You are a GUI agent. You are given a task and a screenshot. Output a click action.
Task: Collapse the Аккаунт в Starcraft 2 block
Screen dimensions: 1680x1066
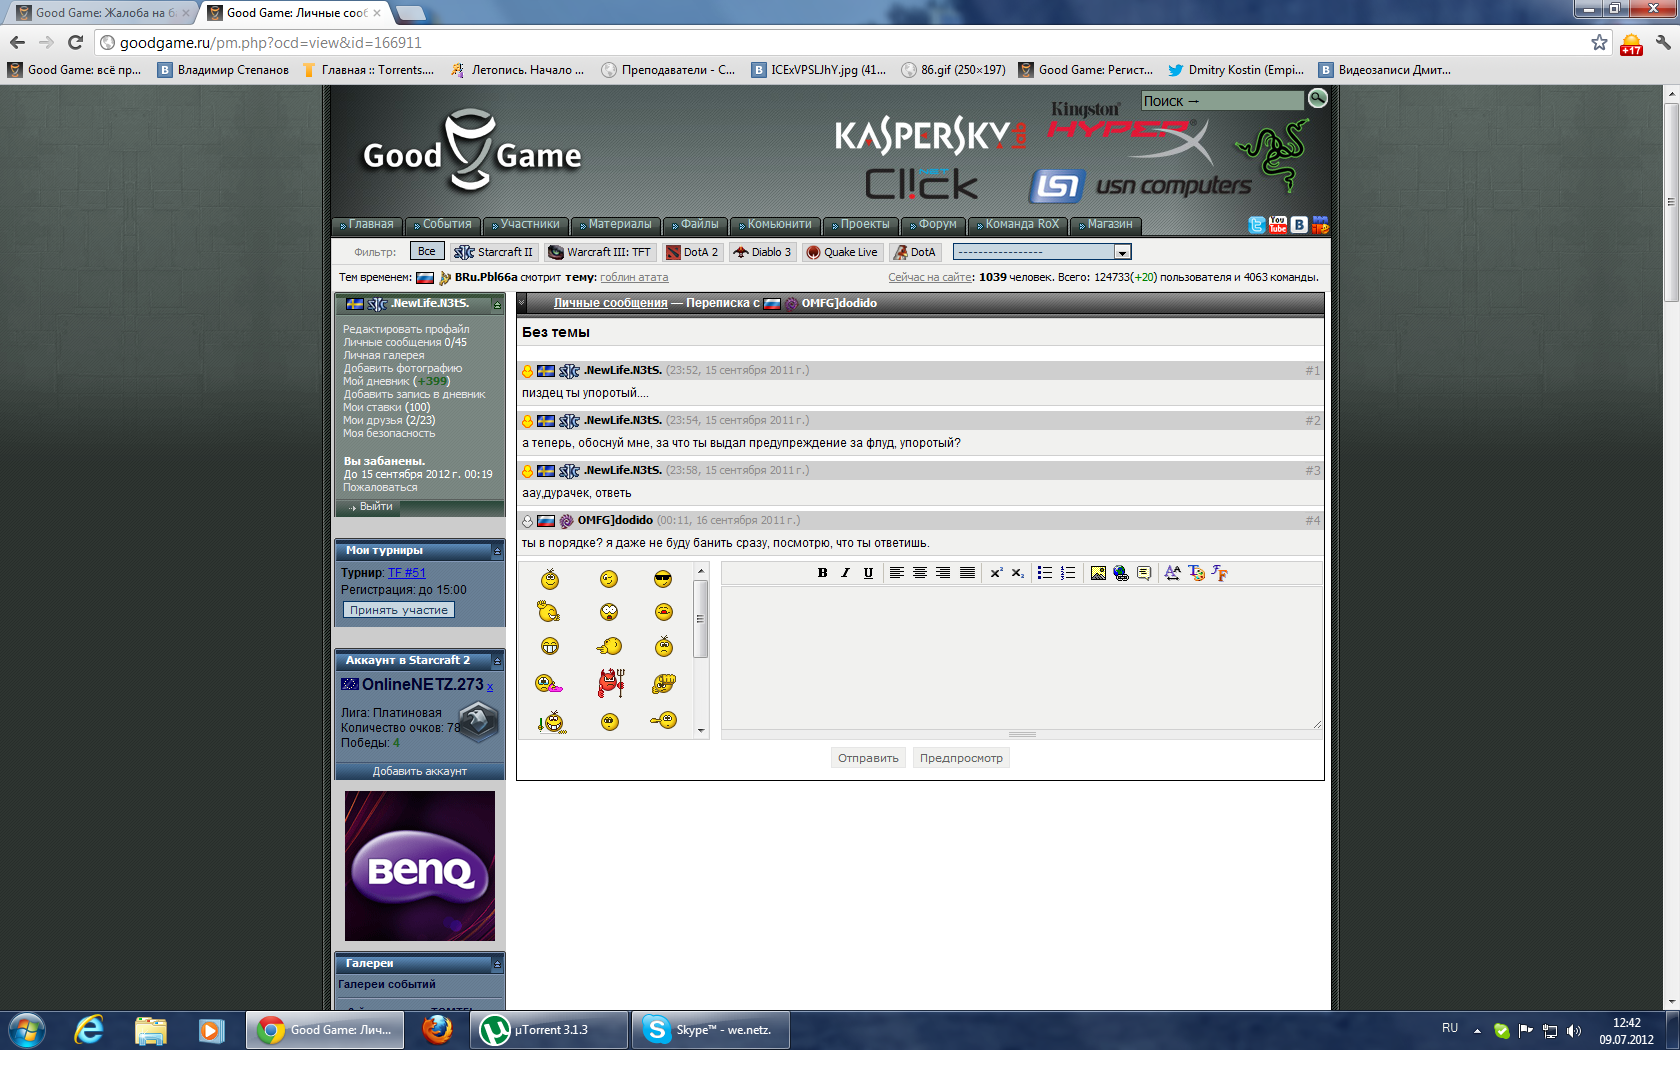(x=497, y=661)
